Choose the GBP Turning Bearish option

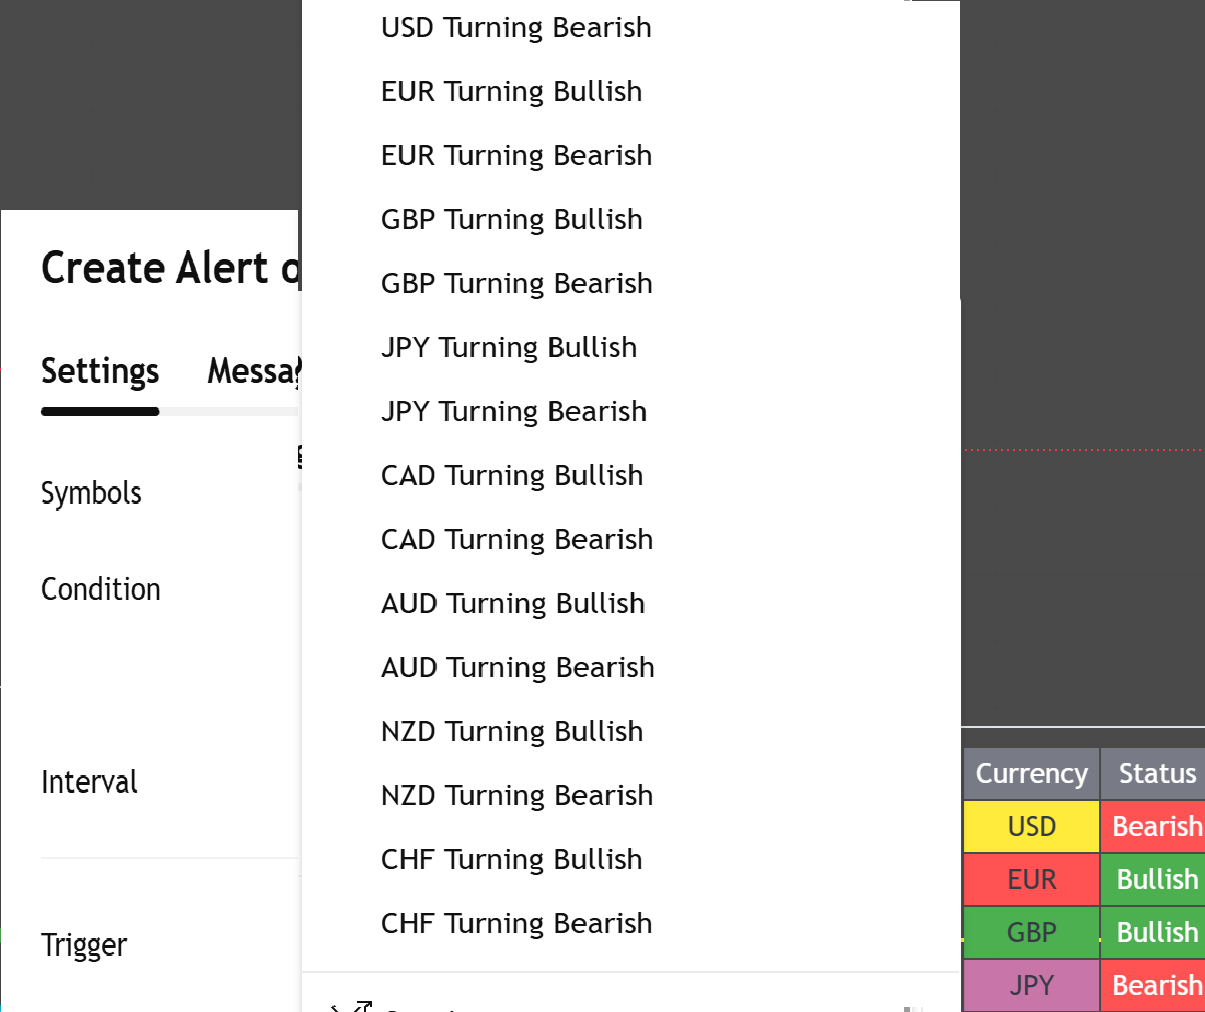[516, 283]
